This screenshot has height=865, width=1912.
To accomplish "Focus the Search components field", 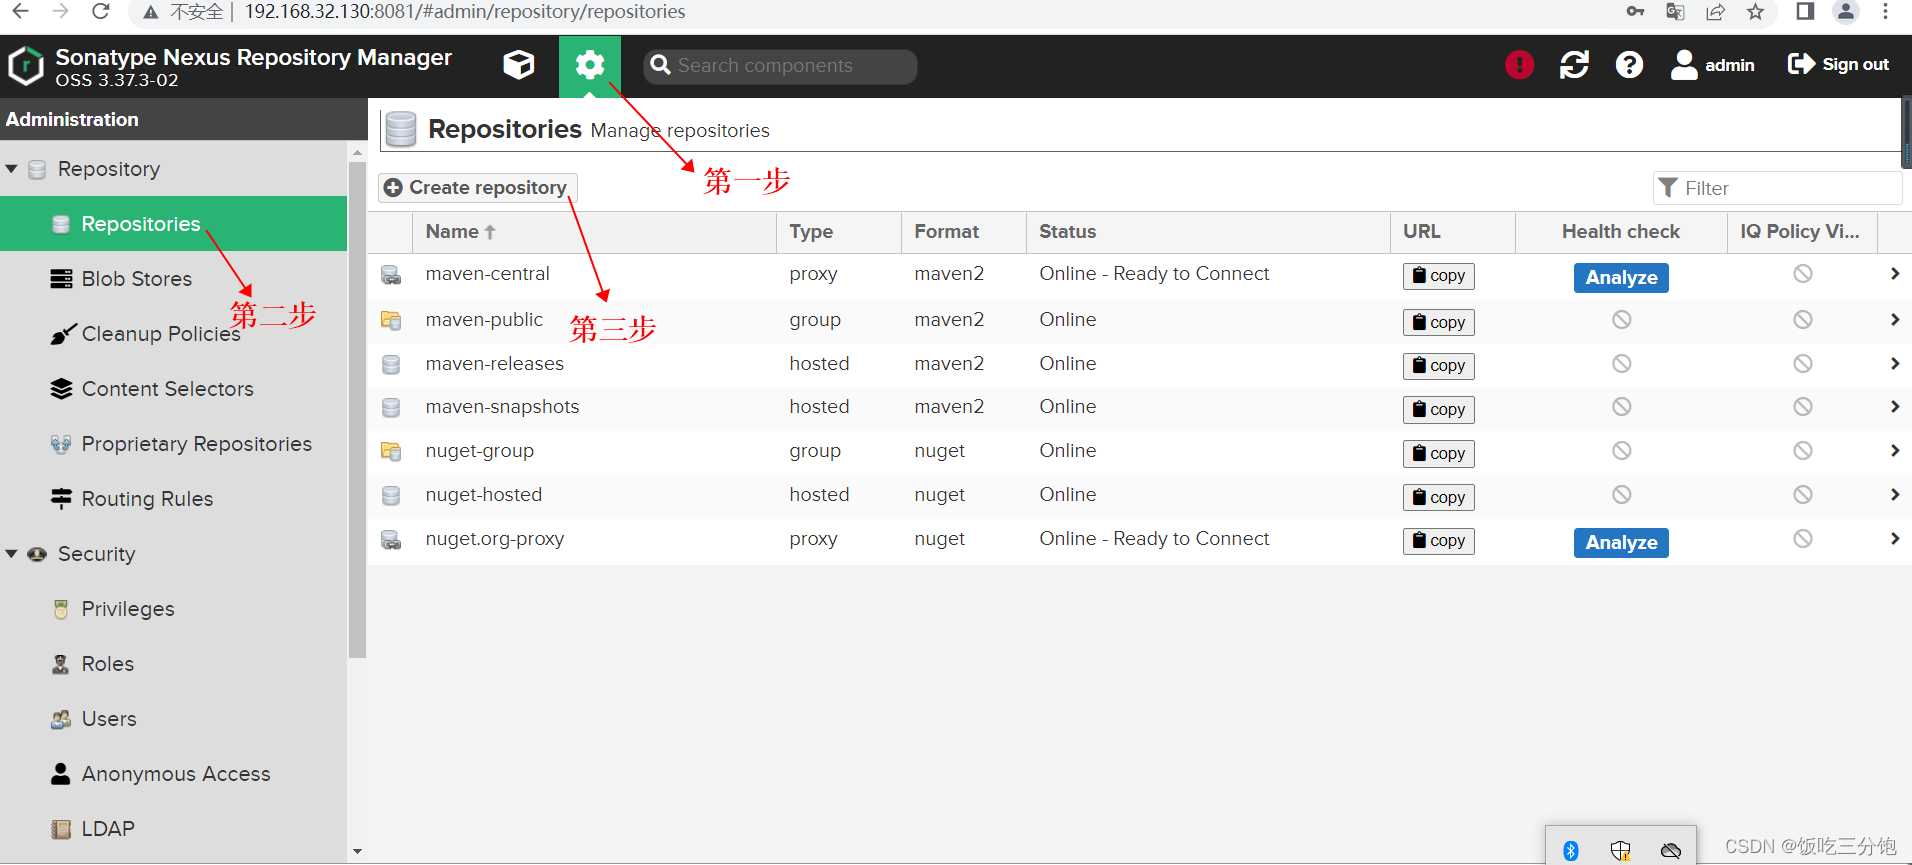I will point(780,66).
